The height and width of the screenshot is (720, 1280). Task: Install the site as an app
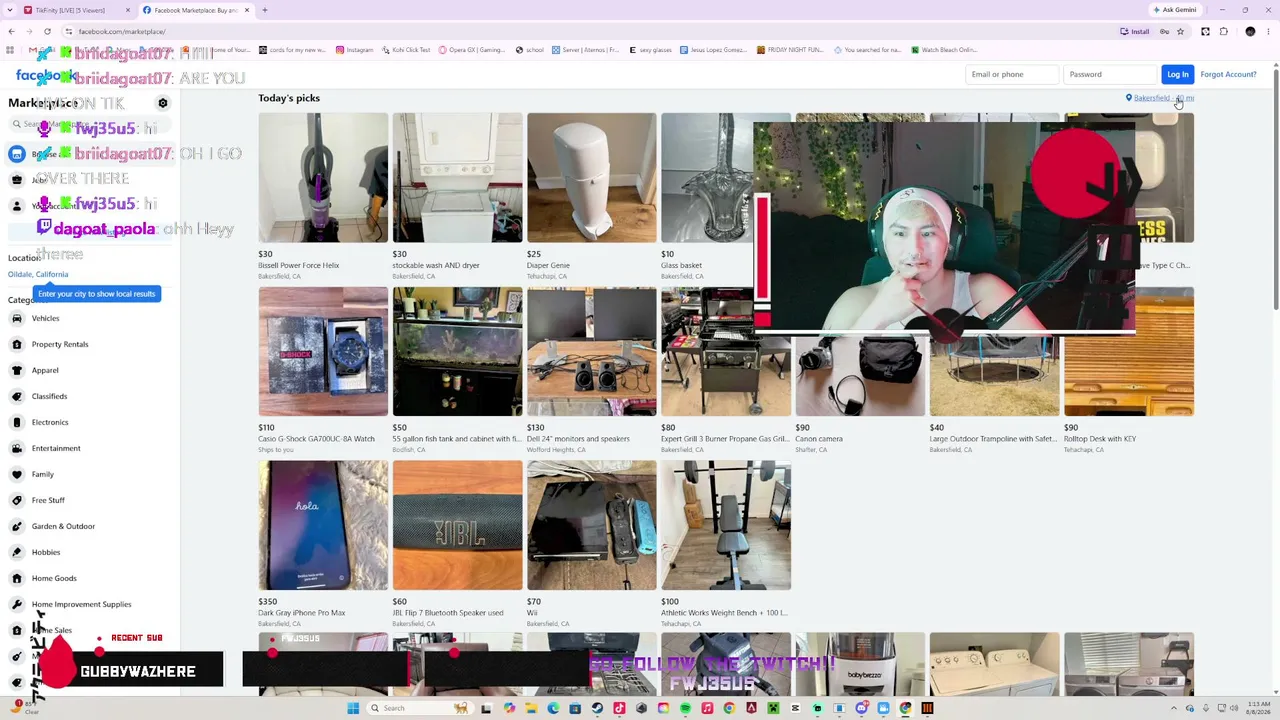[1135, 31]
